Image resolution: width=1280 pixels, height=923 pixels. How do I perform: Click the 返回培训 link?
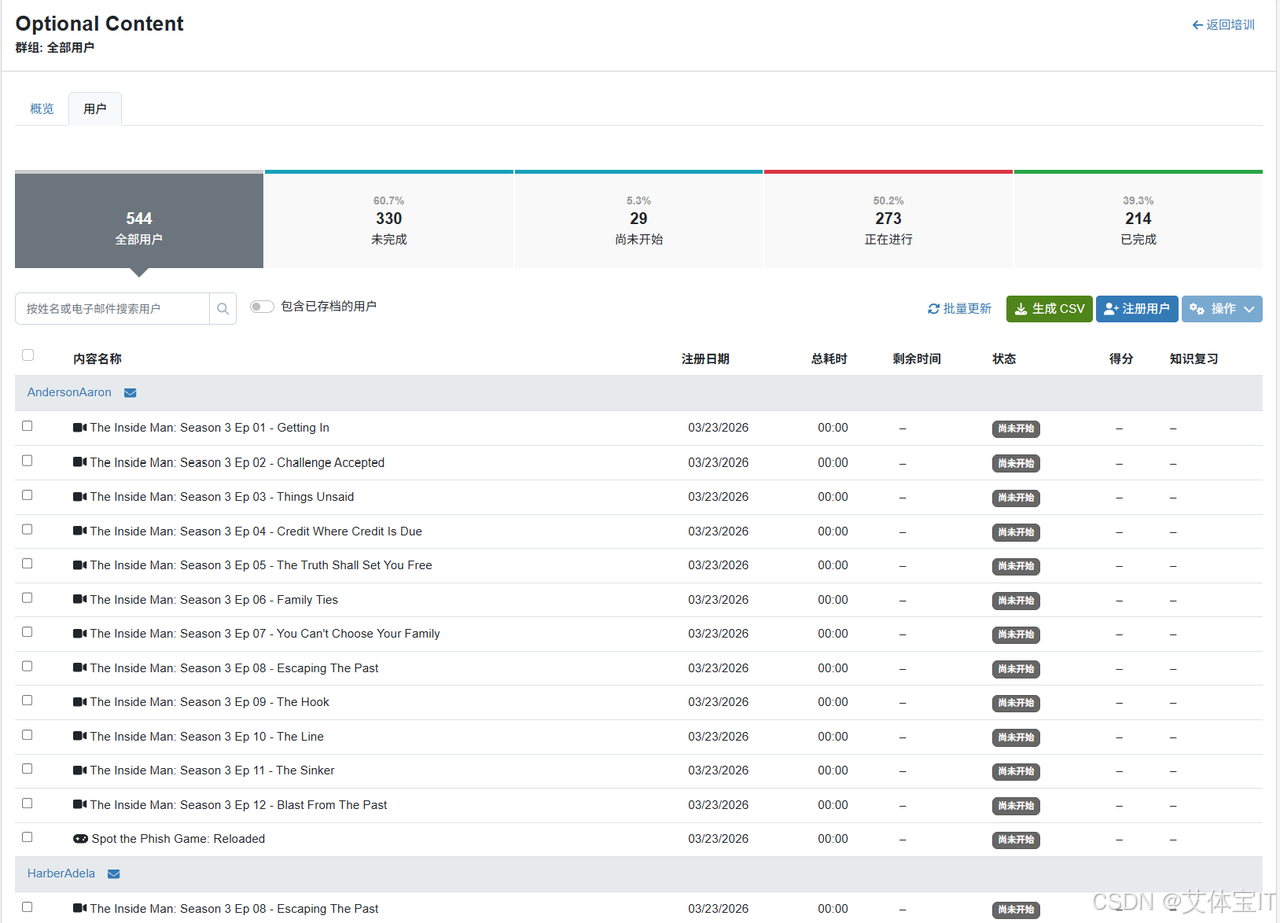1223,25
